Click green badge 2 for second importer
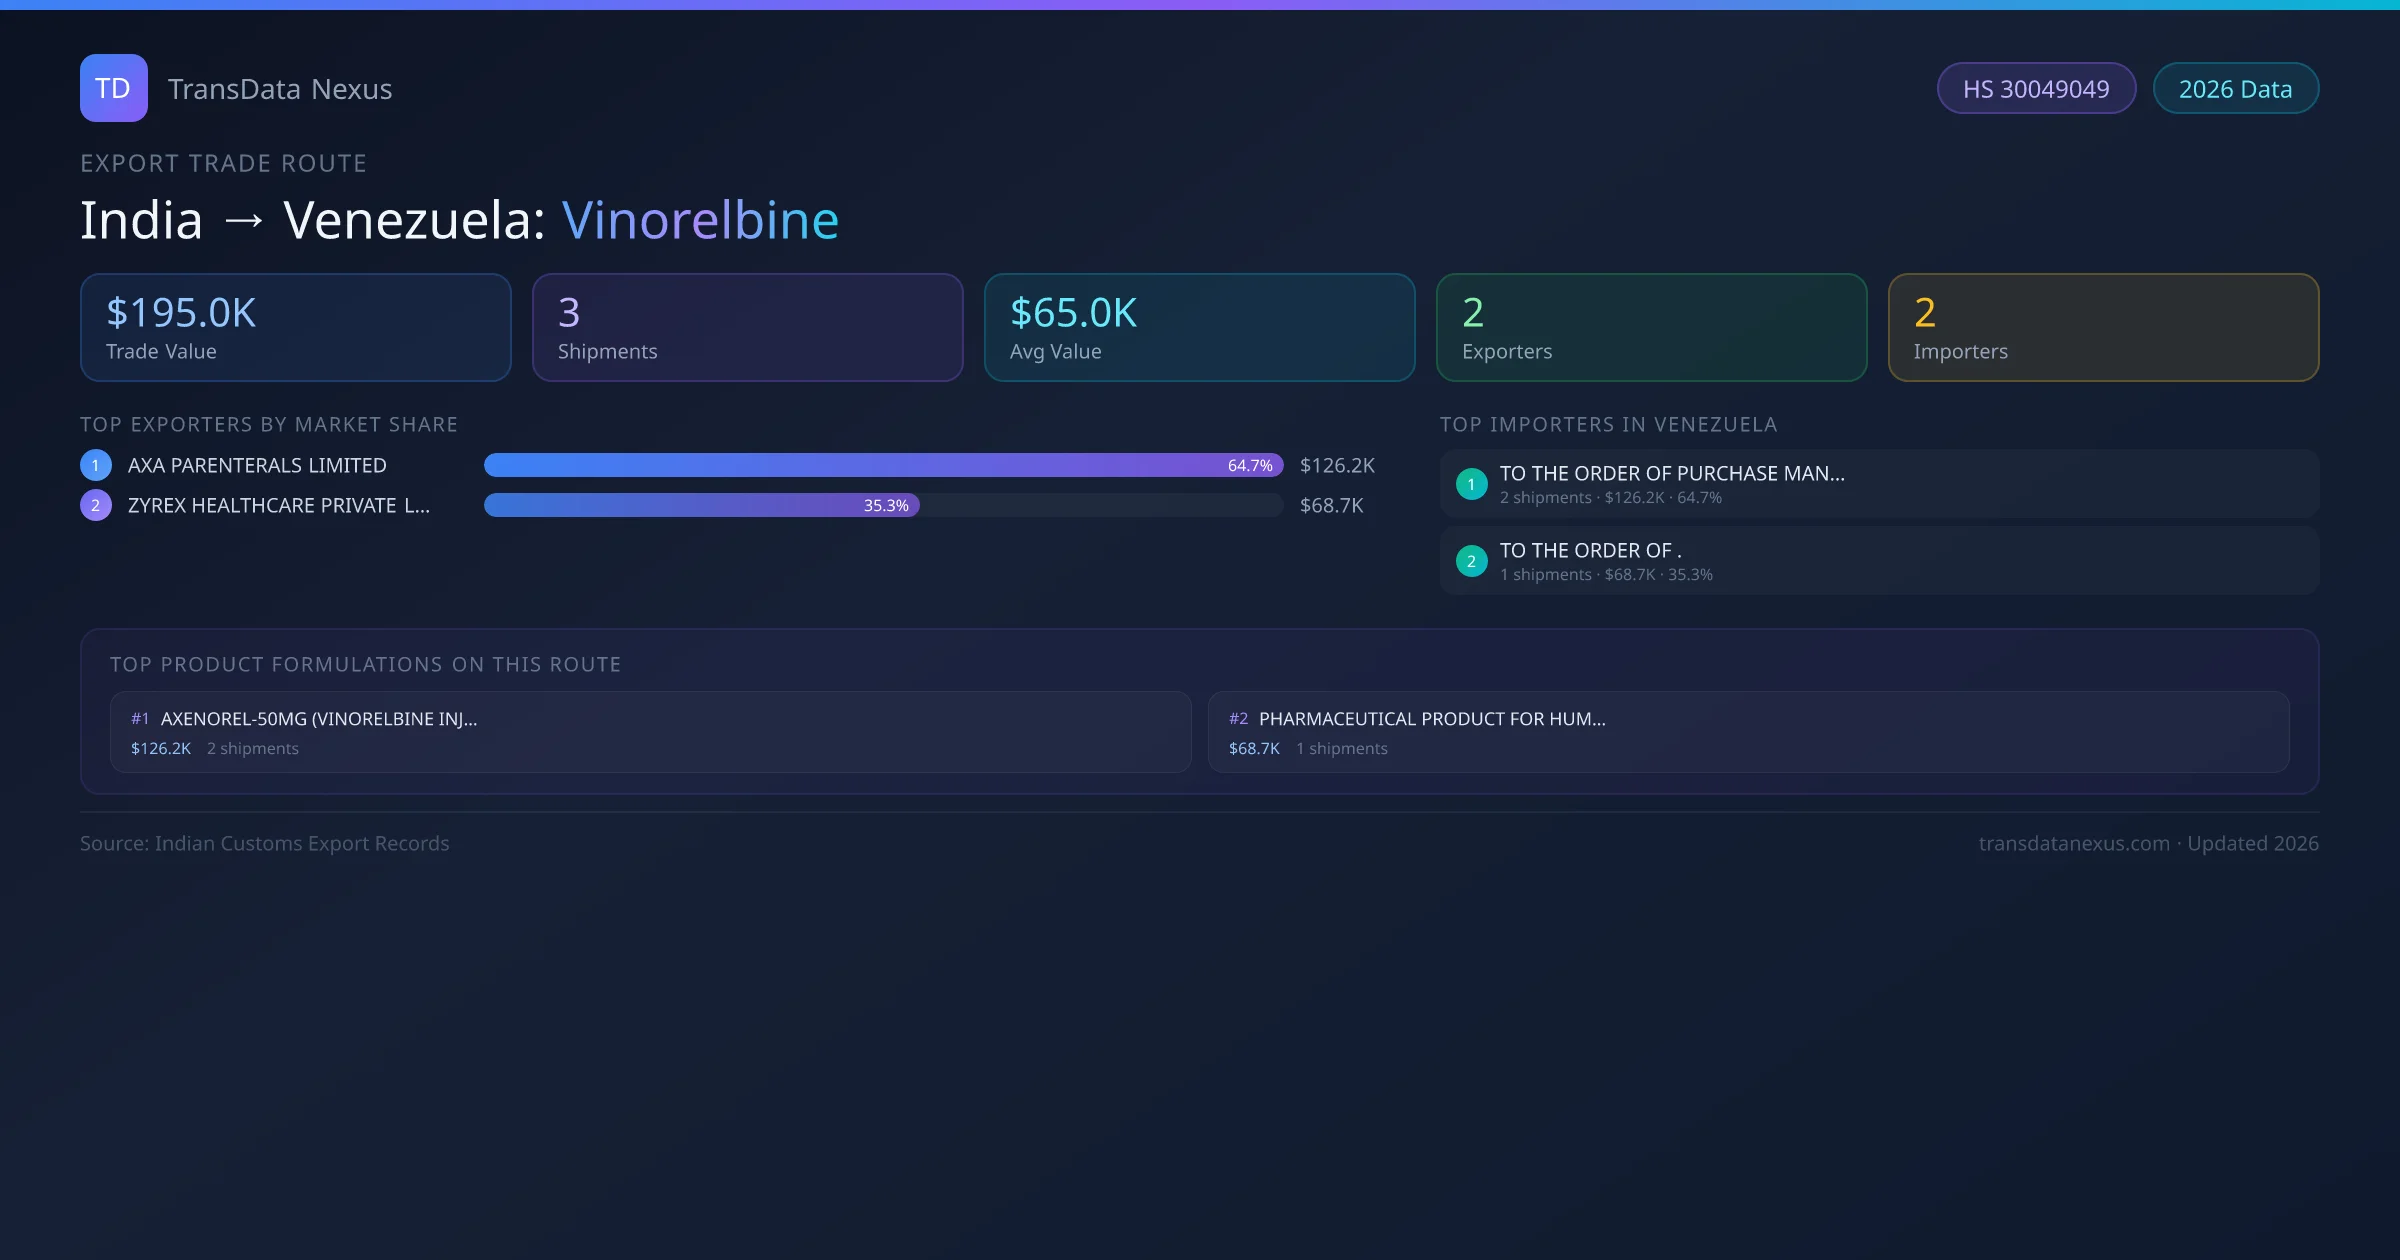 (x=1471, y=561)
